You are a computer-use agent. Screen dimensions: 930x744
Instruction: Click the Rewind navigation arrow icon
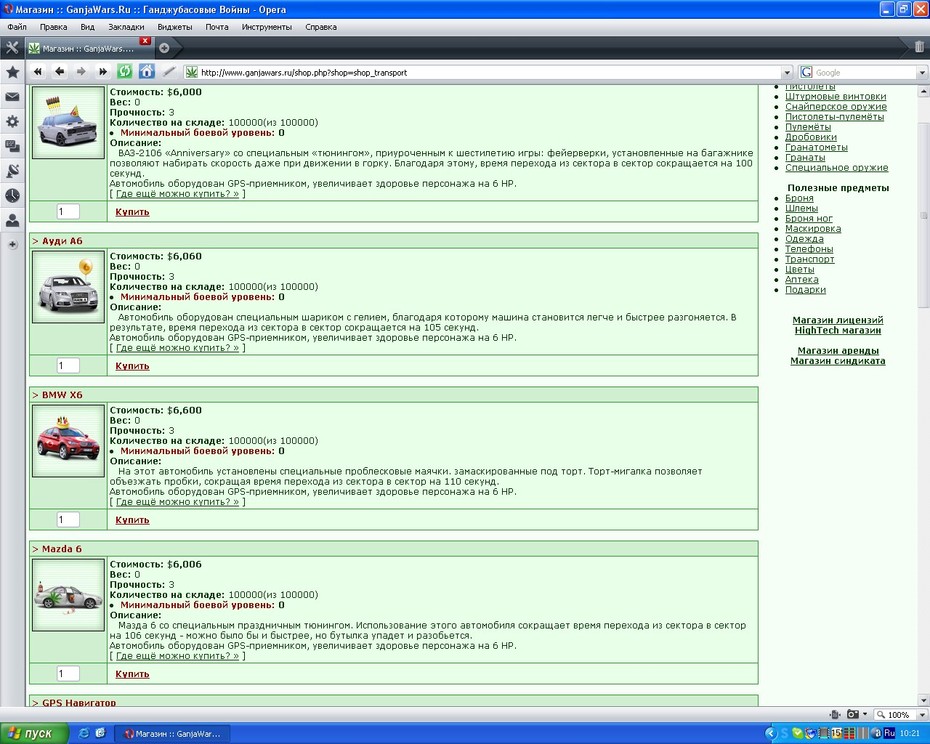(38, 72)
